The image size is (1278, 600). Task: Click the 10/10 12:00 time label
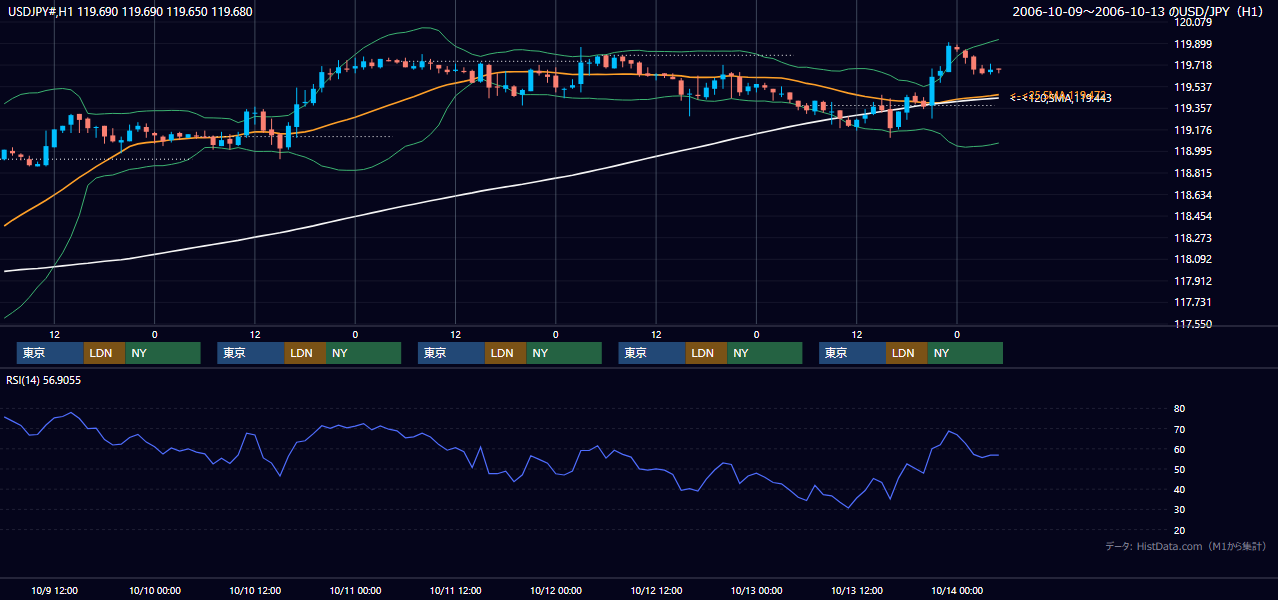[x=255, y=590]
